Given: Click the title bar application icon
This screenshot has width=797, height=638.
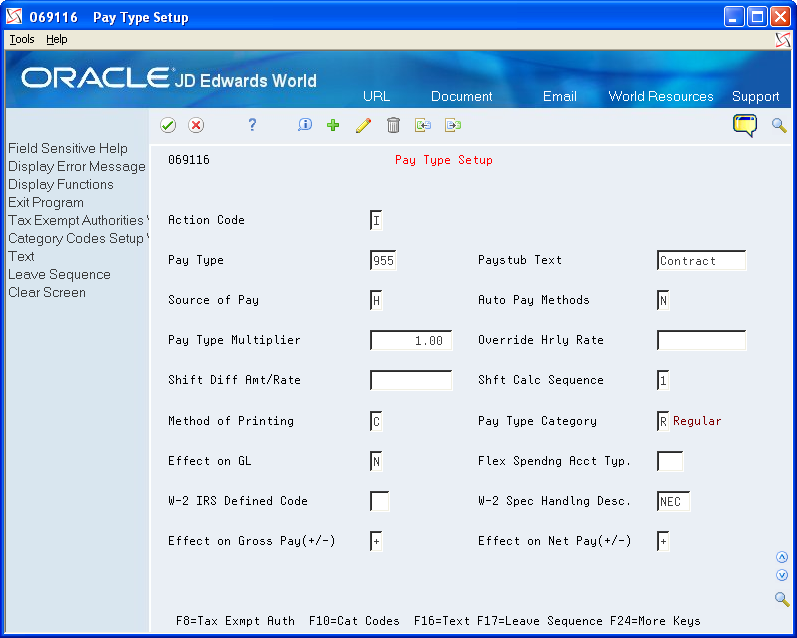Looking at the screenshot, I should (x=14, y=17).
